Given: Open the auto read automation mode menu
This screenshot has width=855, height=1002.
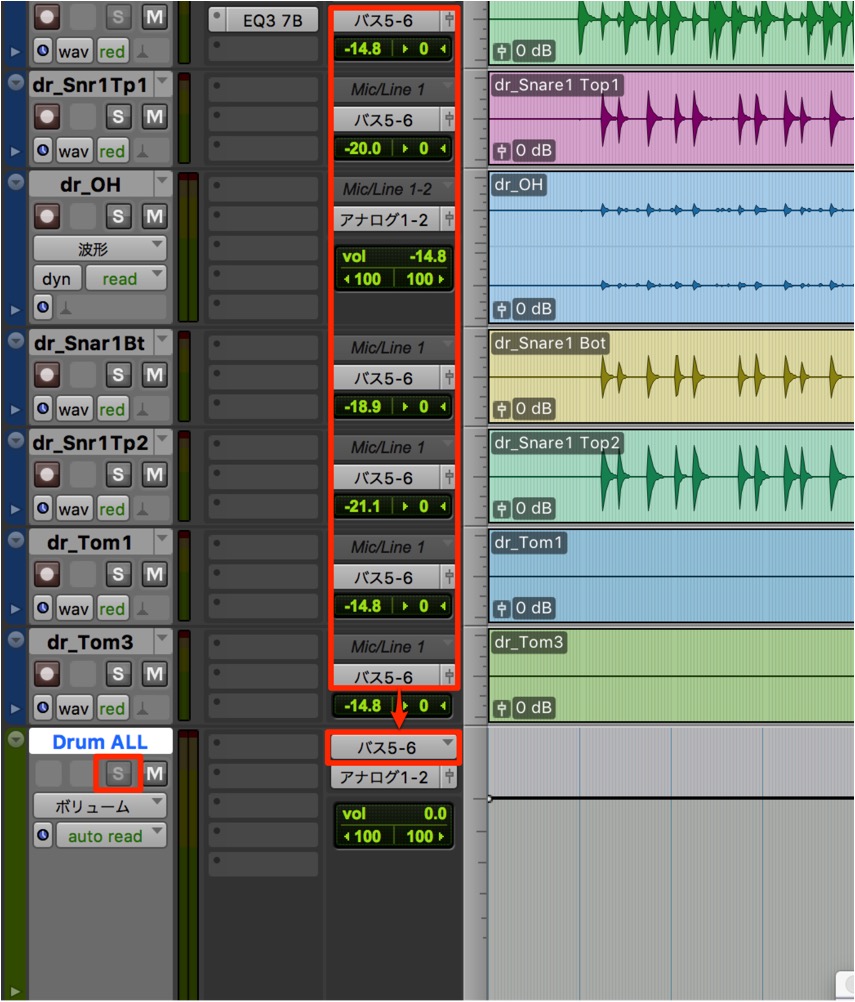Looking at the screenshot, I should (x=112, y=836).
